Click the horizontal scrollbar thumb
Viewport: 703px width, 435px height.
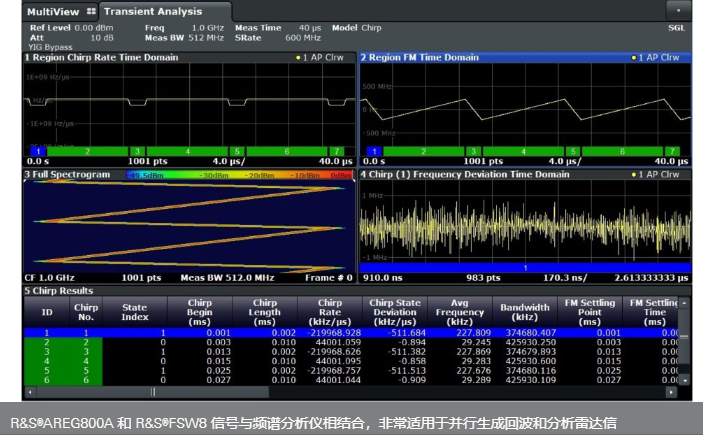(153, 392)
